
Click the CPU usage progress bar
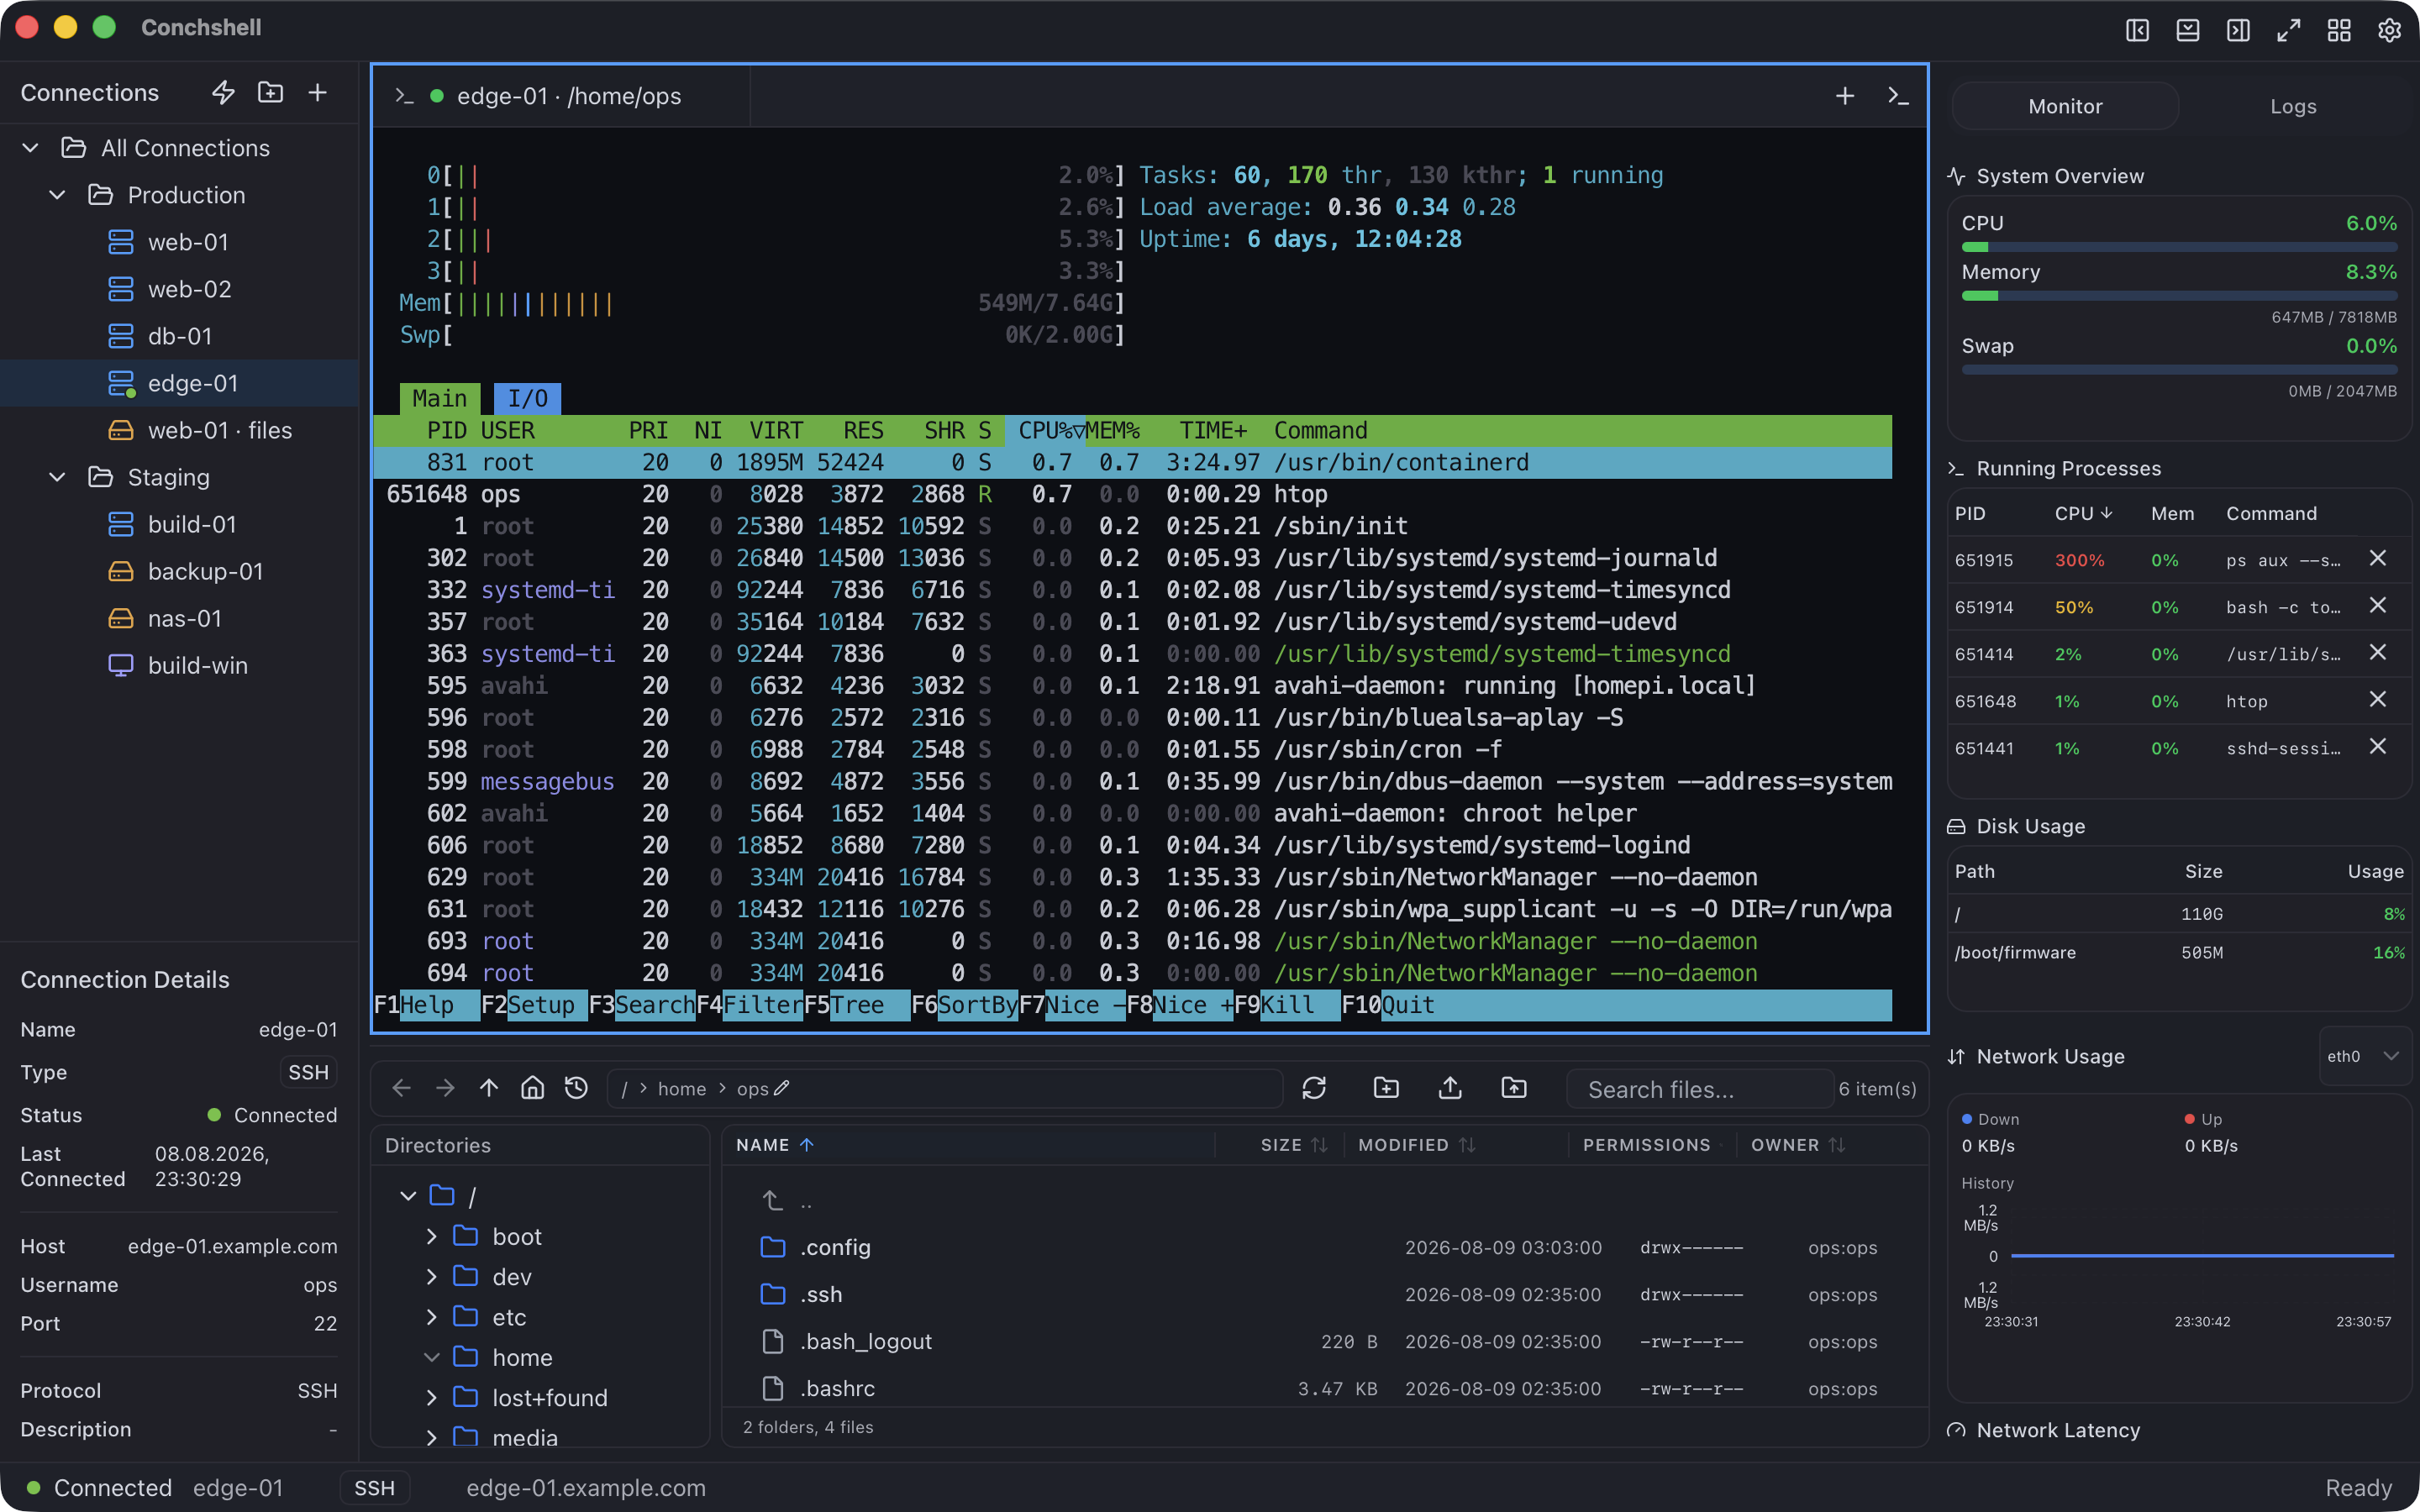pyautogui.click(x=2179, y=247)
